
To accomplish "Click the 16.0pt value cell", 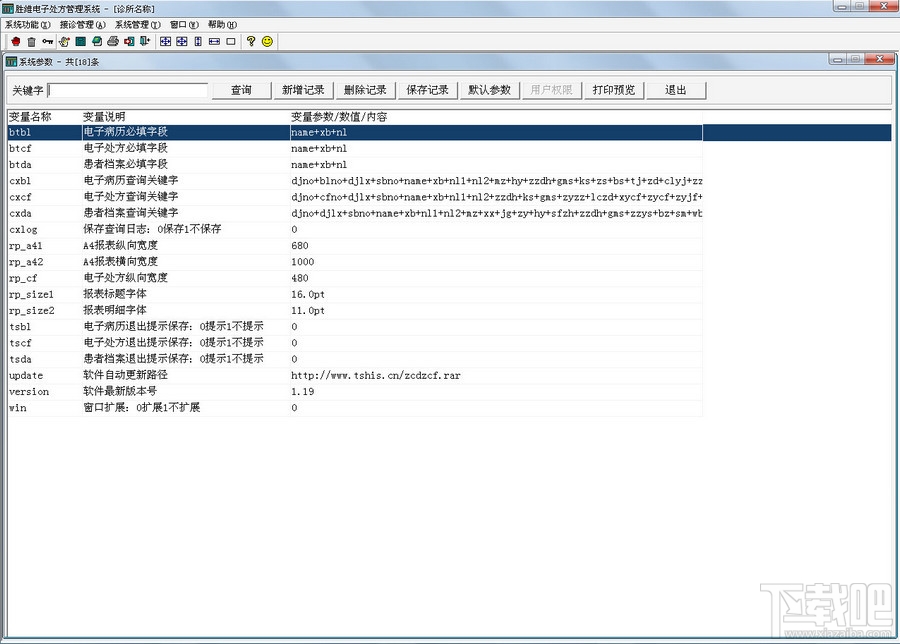I will tap(496, 294).
